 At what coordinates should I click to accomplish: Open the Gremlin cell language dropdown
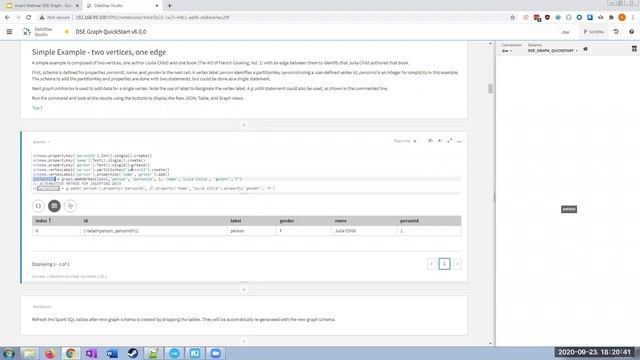[x=41, y=142]
